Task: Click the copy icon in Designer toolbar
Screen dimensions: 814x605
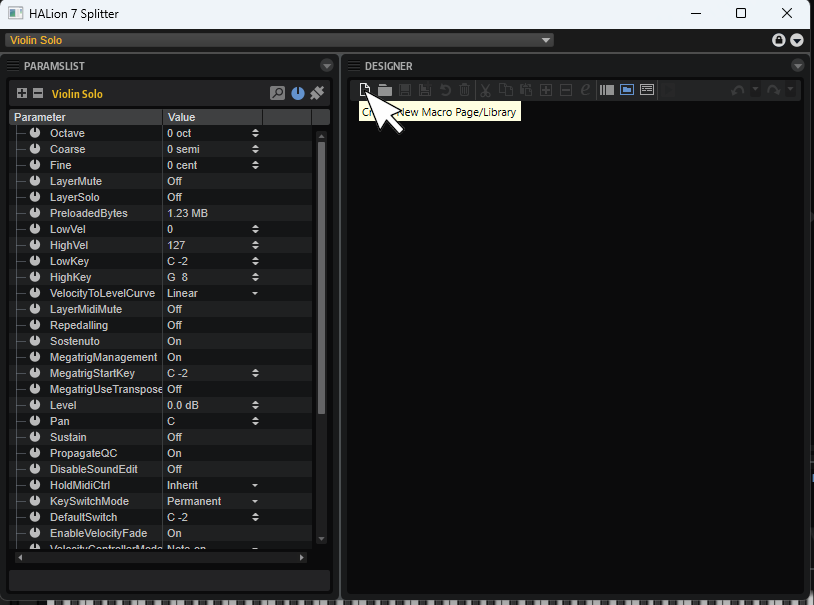Action: pyautogui.click(x=506, y=90)
